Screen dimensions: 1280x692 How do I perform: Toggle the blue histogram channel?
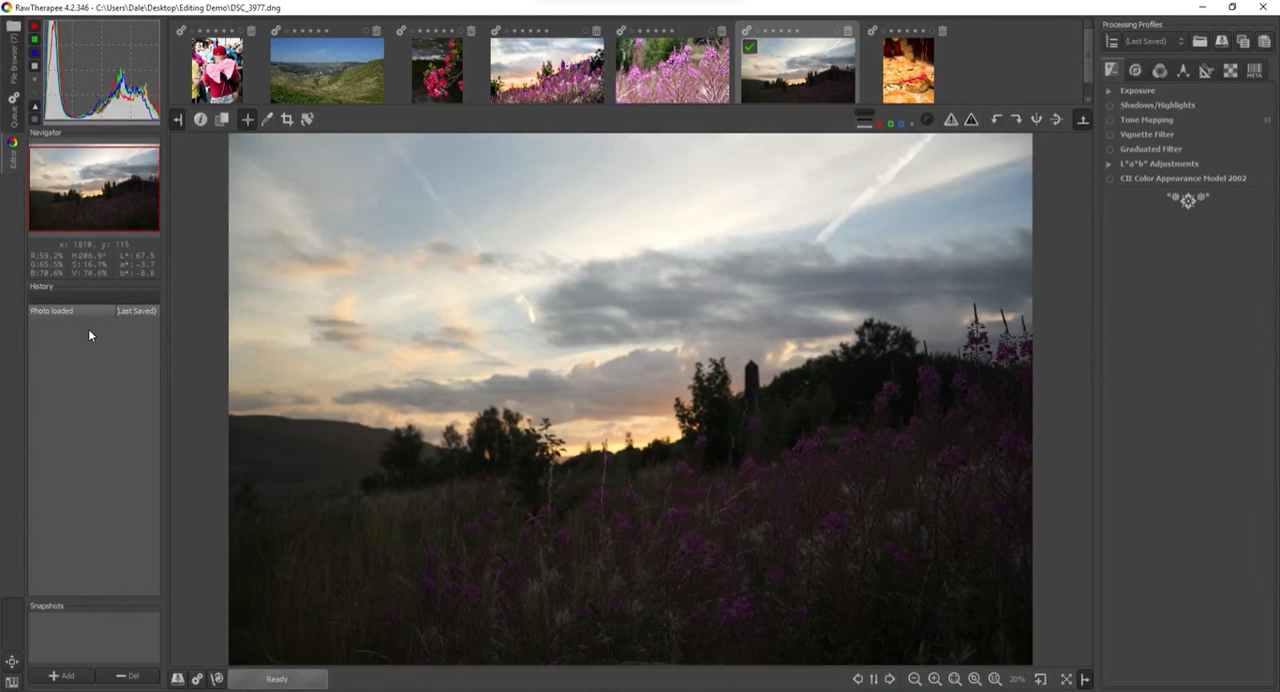click(35, 53)
